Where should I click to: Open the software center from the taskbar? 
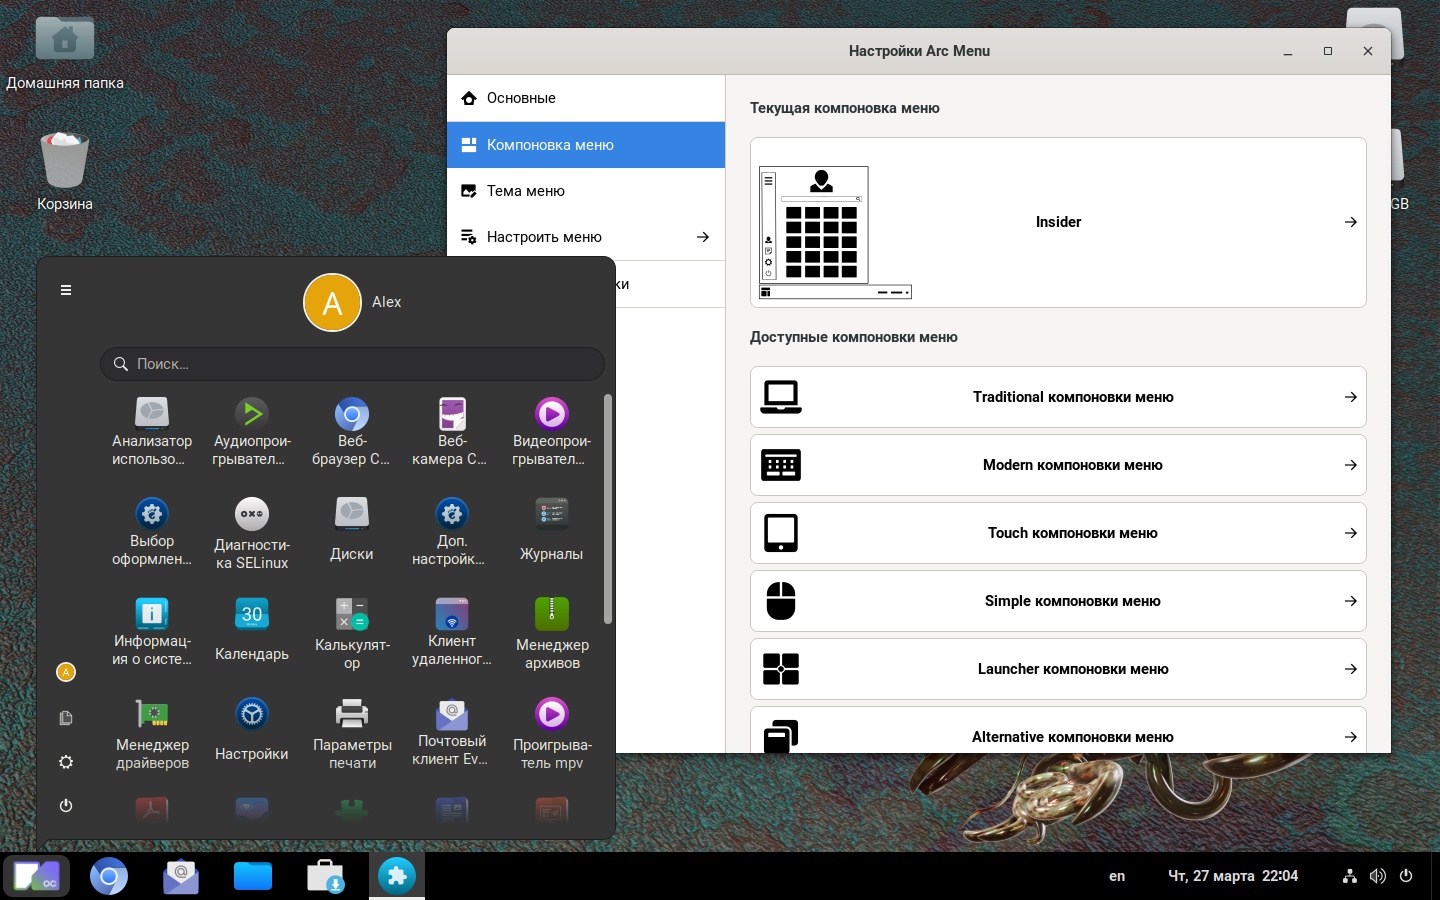coord(325,877)
